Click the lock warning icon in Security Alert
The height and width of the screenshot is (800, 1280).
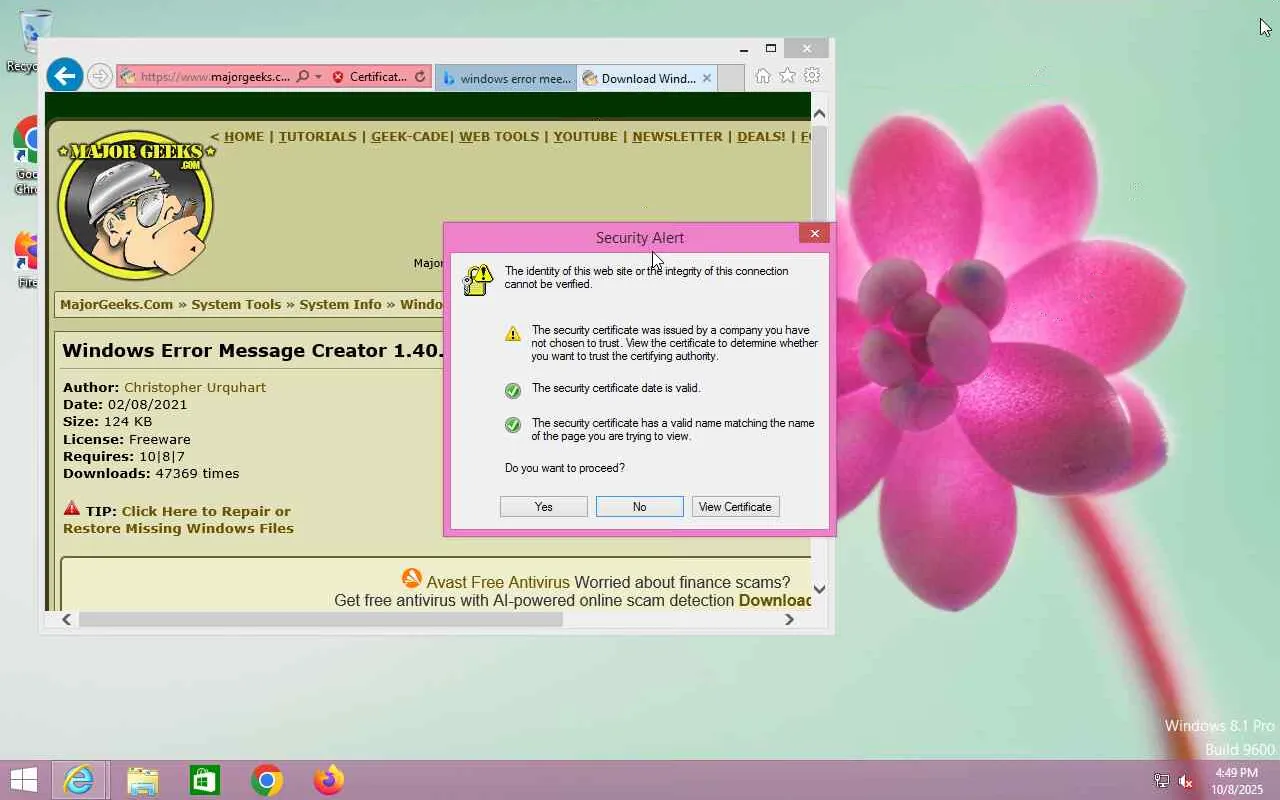coord(478,280)
